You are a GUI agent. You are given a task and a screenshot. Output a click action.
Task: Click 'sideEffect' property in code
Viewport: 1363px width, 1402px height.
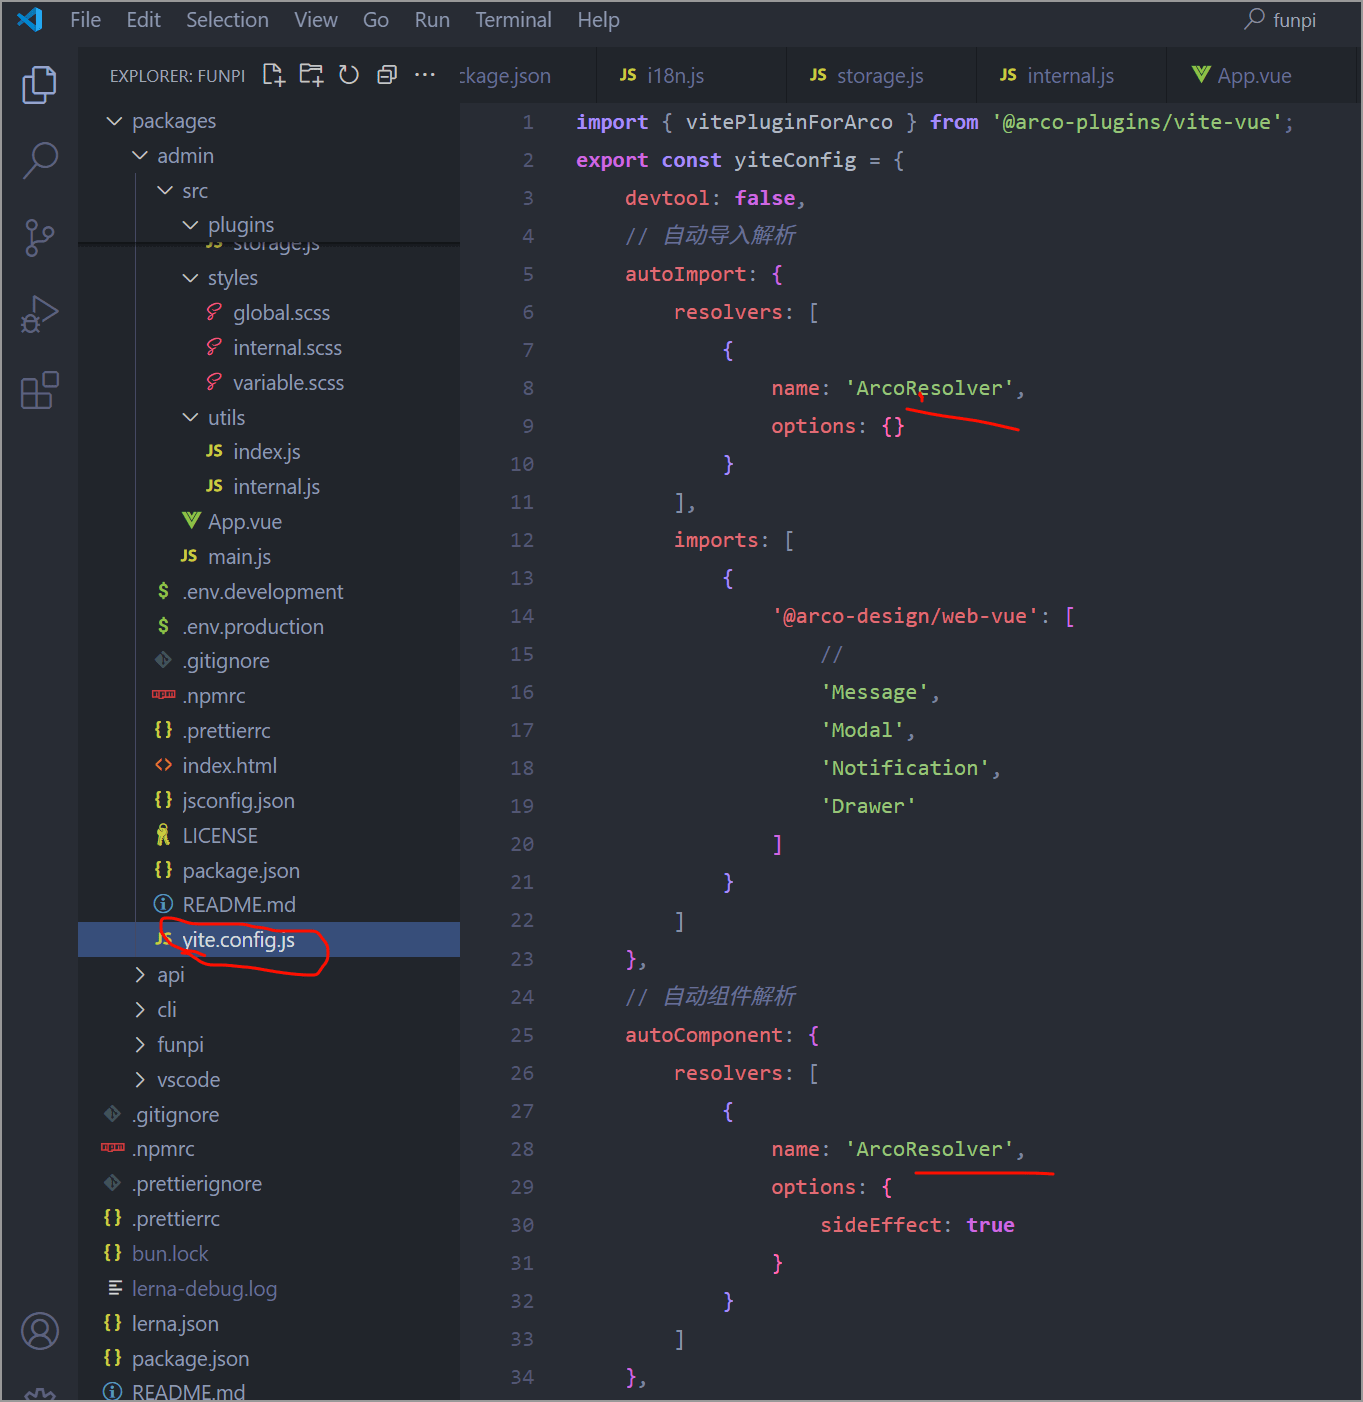pyautogui.click(x=881, y=1225)
